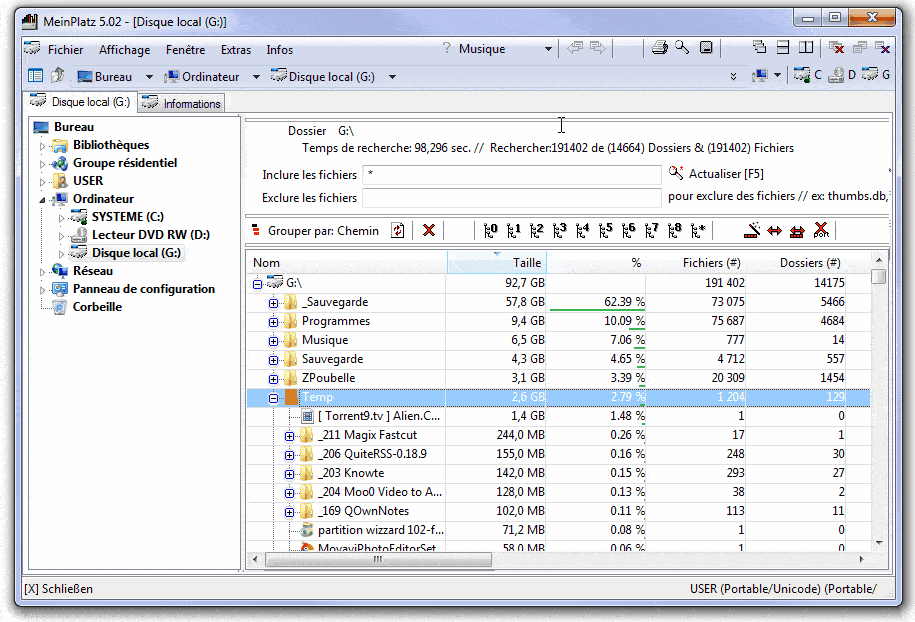
Task: Click the vertical scrollbar thumb of the file list
Action: tap(879, 275)
